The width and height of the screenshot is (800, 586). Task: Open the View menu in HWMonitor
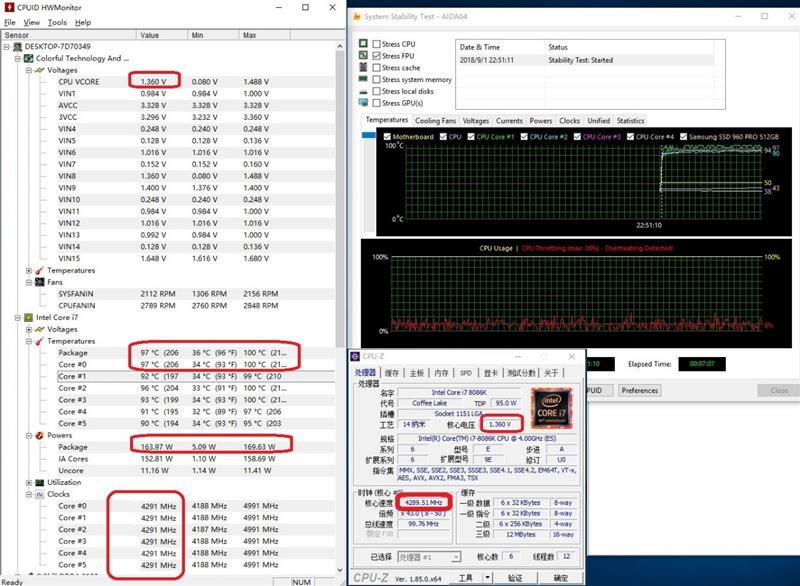(x=32, y=22)
